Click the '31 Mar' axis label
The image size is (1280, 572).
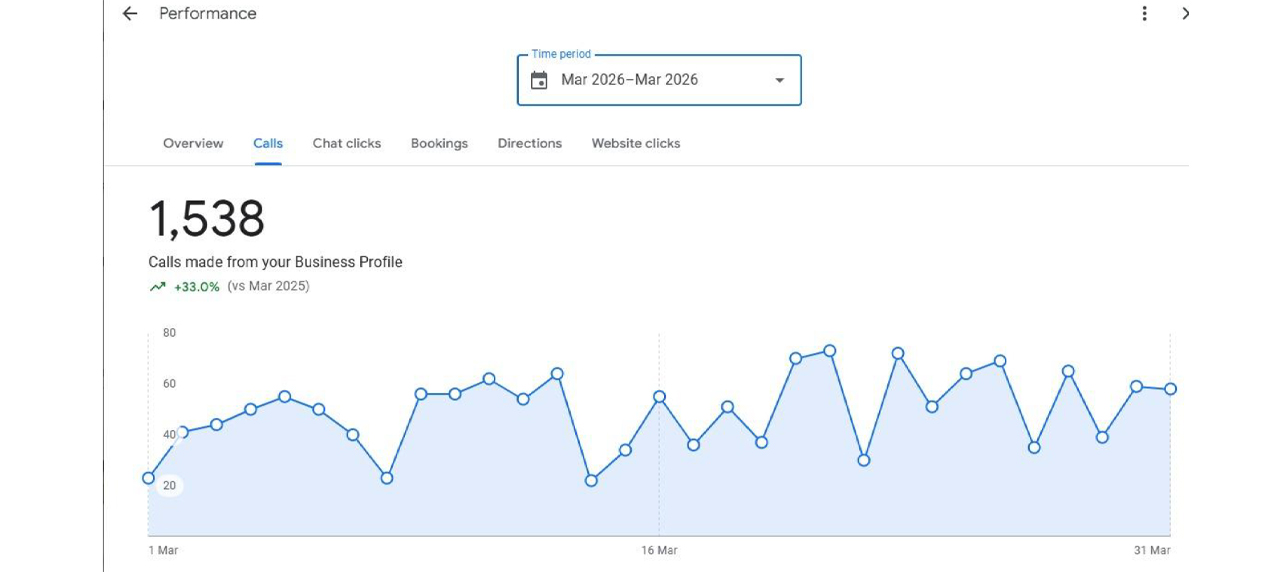click(1152, 550)
